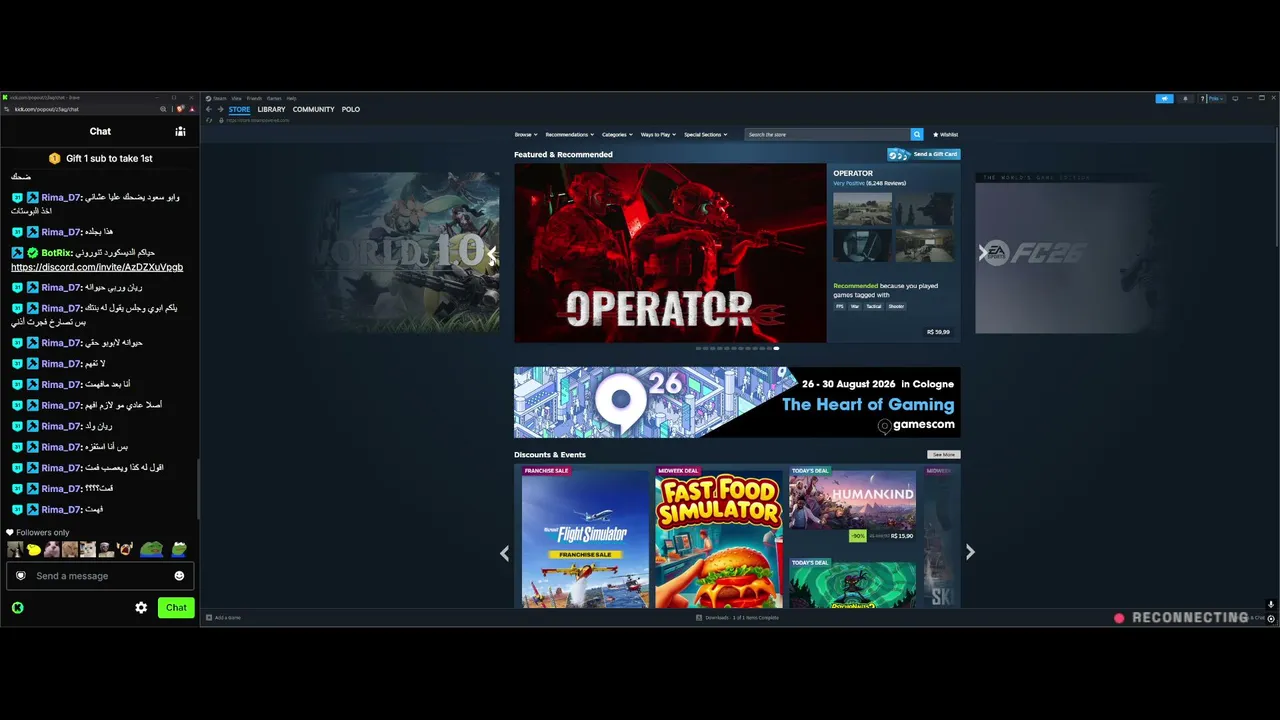Open emoji picker in chat message box
1280x720 pixels.
pos(179,576)
